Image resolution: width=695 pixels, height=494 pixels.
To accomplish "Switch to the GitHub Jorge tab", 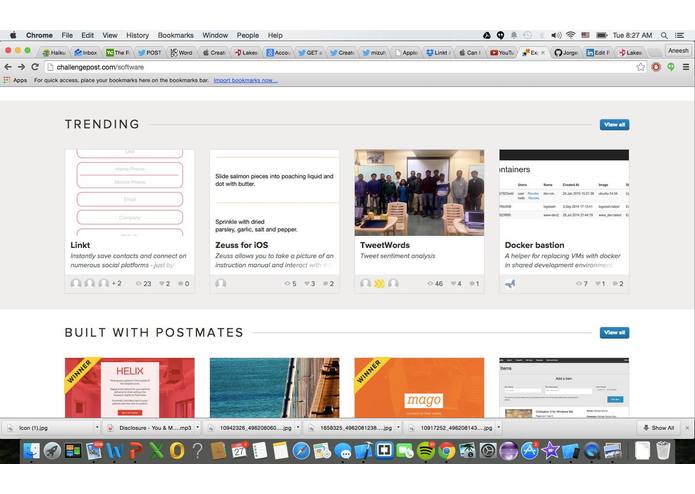I will [x=566, y=52].
